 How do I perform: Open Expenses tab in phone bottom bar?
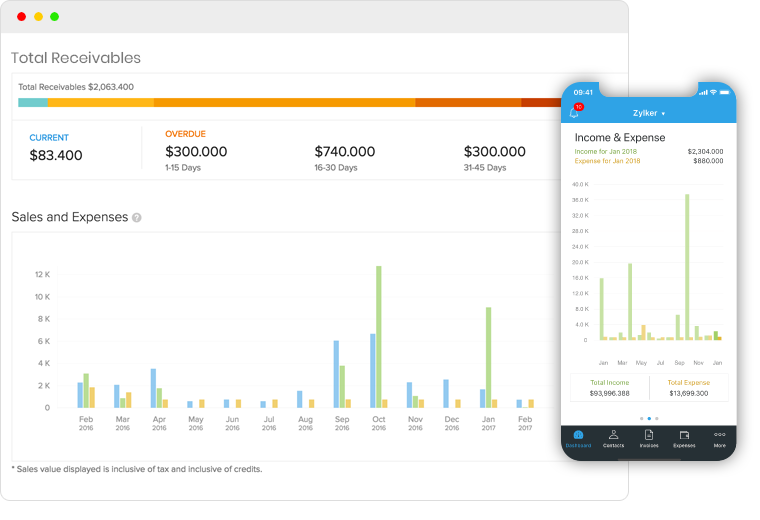pyautogui.click(x=684, y=439)
